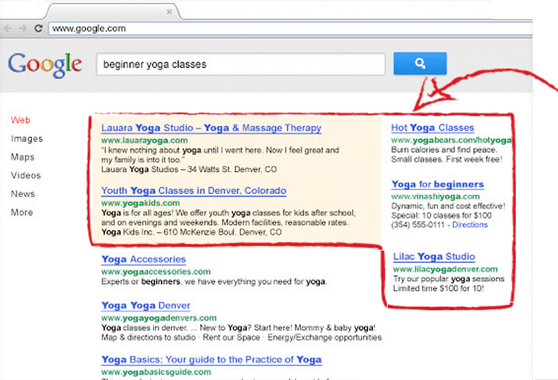Screen dimensions: 558x380
Task: Open the More search options
Action: (x=22, y=212)
